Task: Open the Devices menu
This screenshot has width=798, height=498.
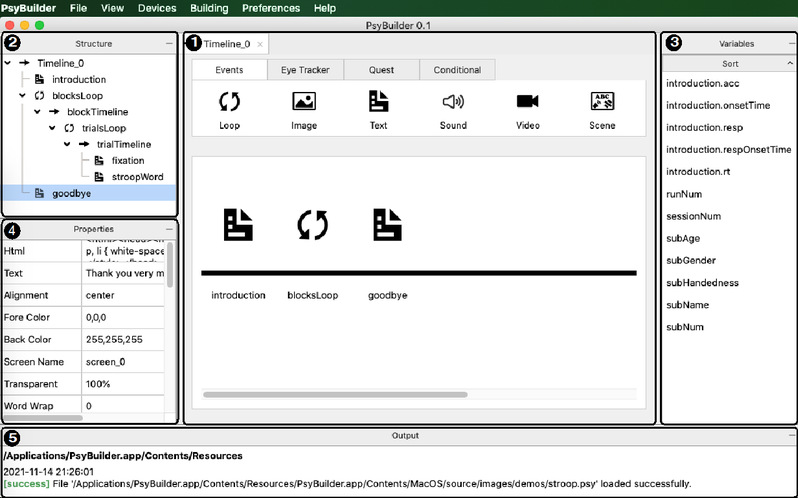Action: (x=157, y=8)
